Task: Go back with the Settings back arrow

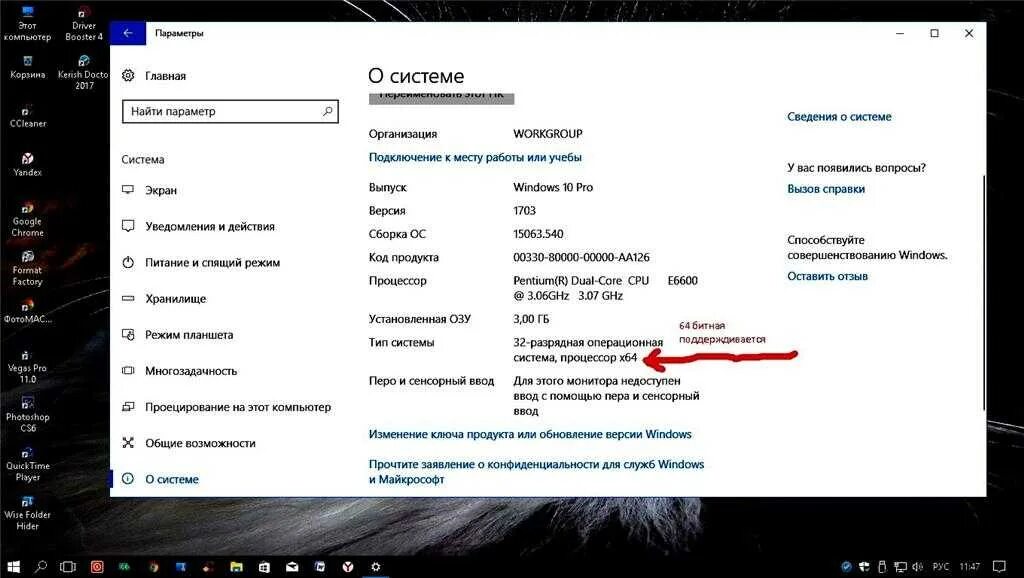Action: pyautogui.click(x=128, y=33)
